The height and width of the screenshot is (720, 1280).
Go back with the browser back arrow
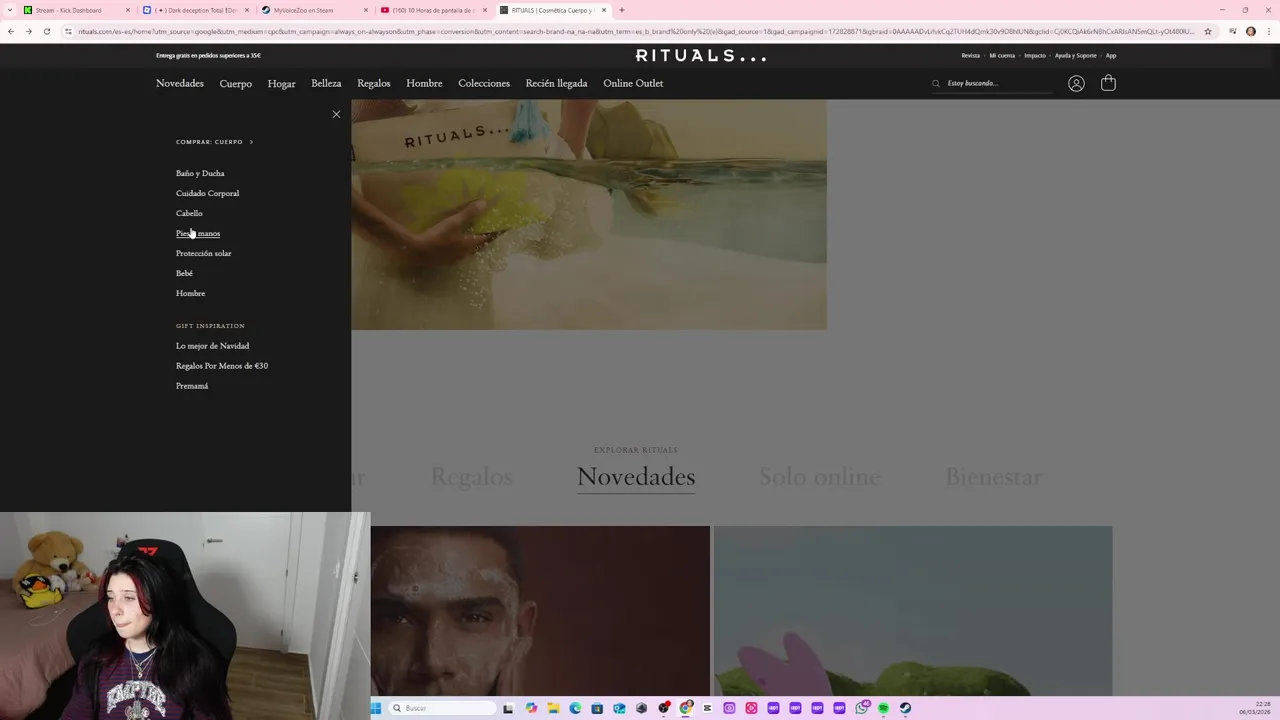(x=11, y=31)
